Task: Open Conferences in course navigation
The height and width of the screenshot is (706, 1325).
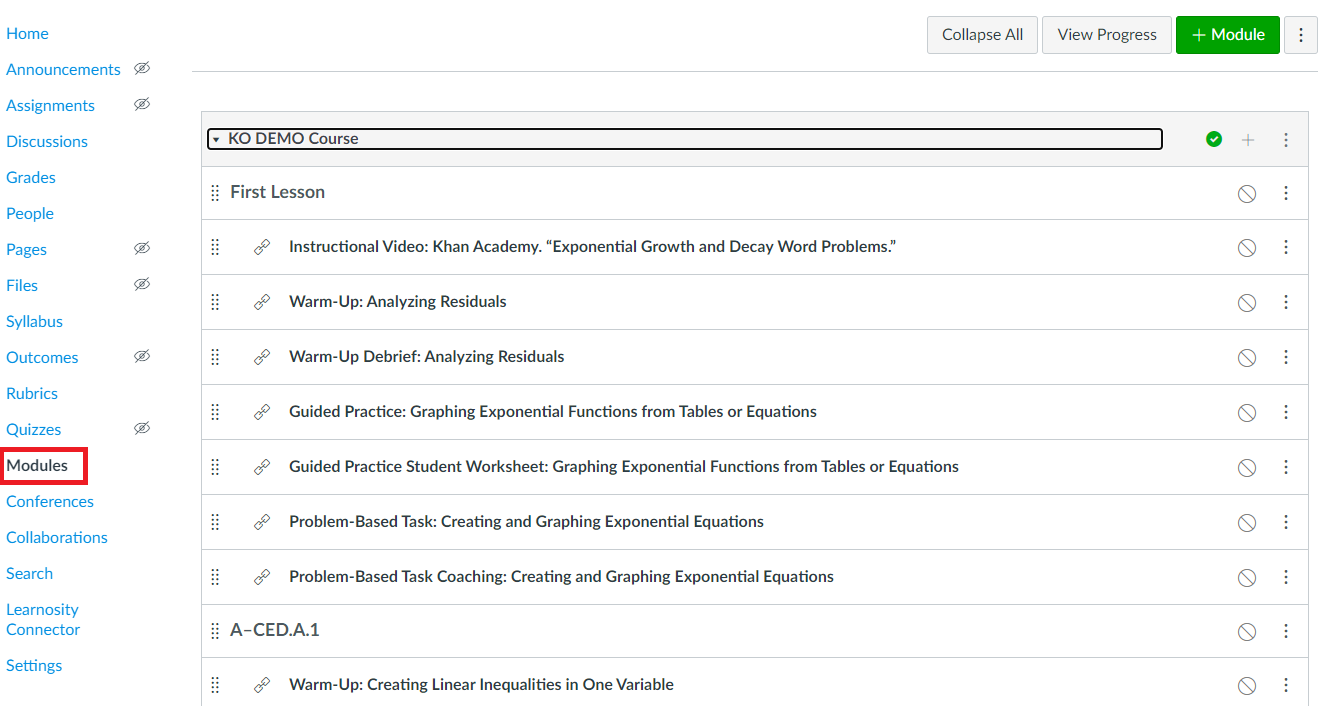Action: click(50, 502)
